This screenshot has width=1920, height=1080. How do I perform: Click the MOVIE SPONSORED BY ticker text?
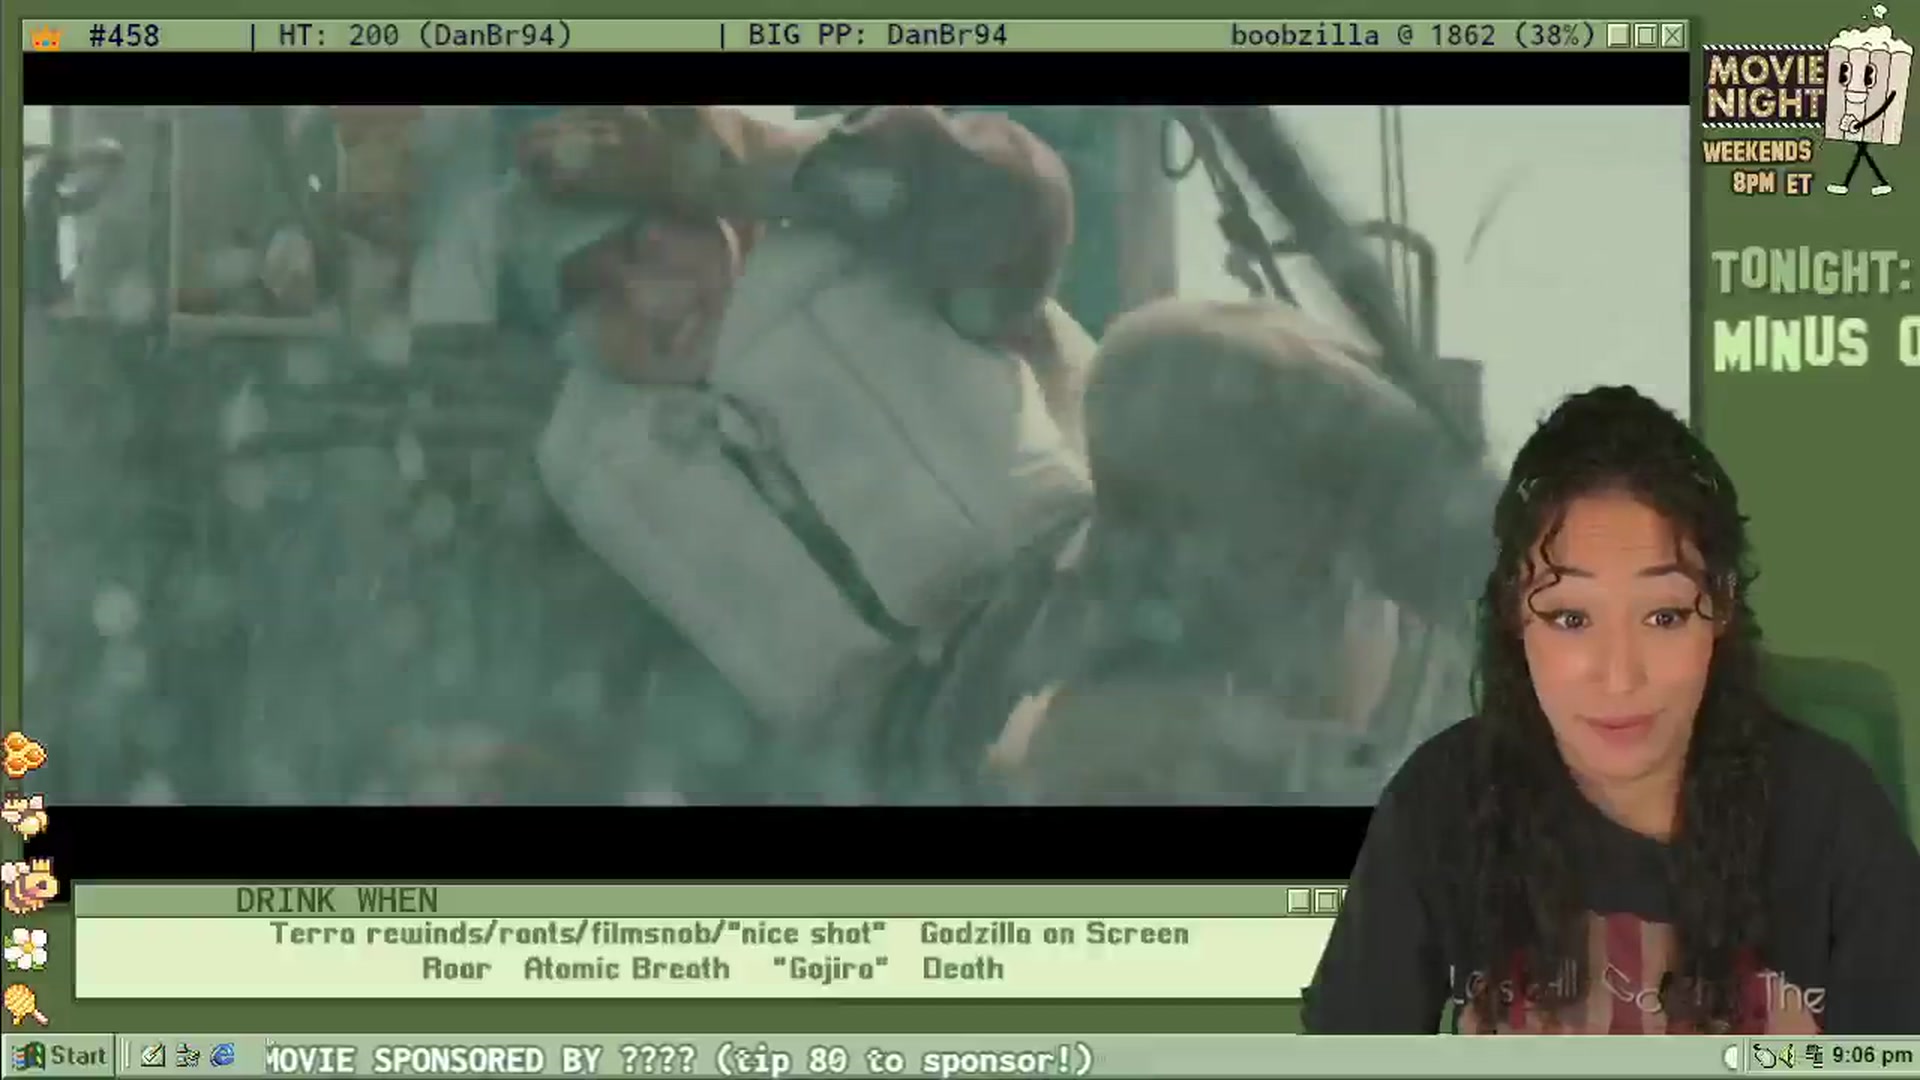click(x=680, y=1059)
